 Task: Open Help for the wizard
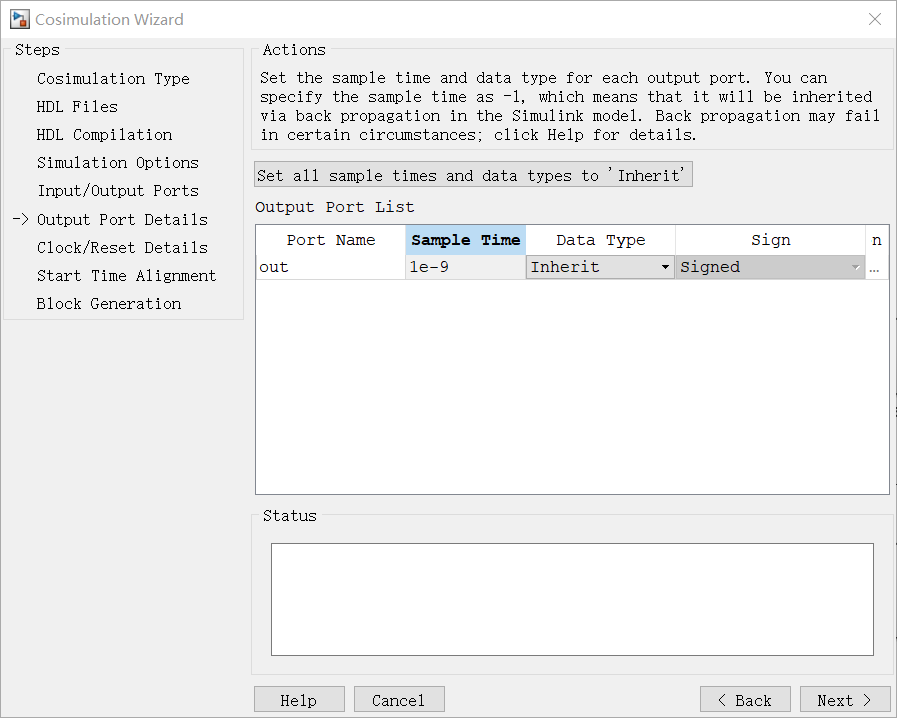point(299,700)
